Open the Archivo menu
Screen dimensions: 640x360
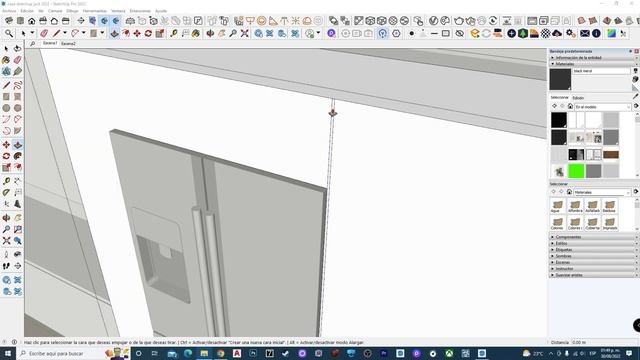(9, 11)
